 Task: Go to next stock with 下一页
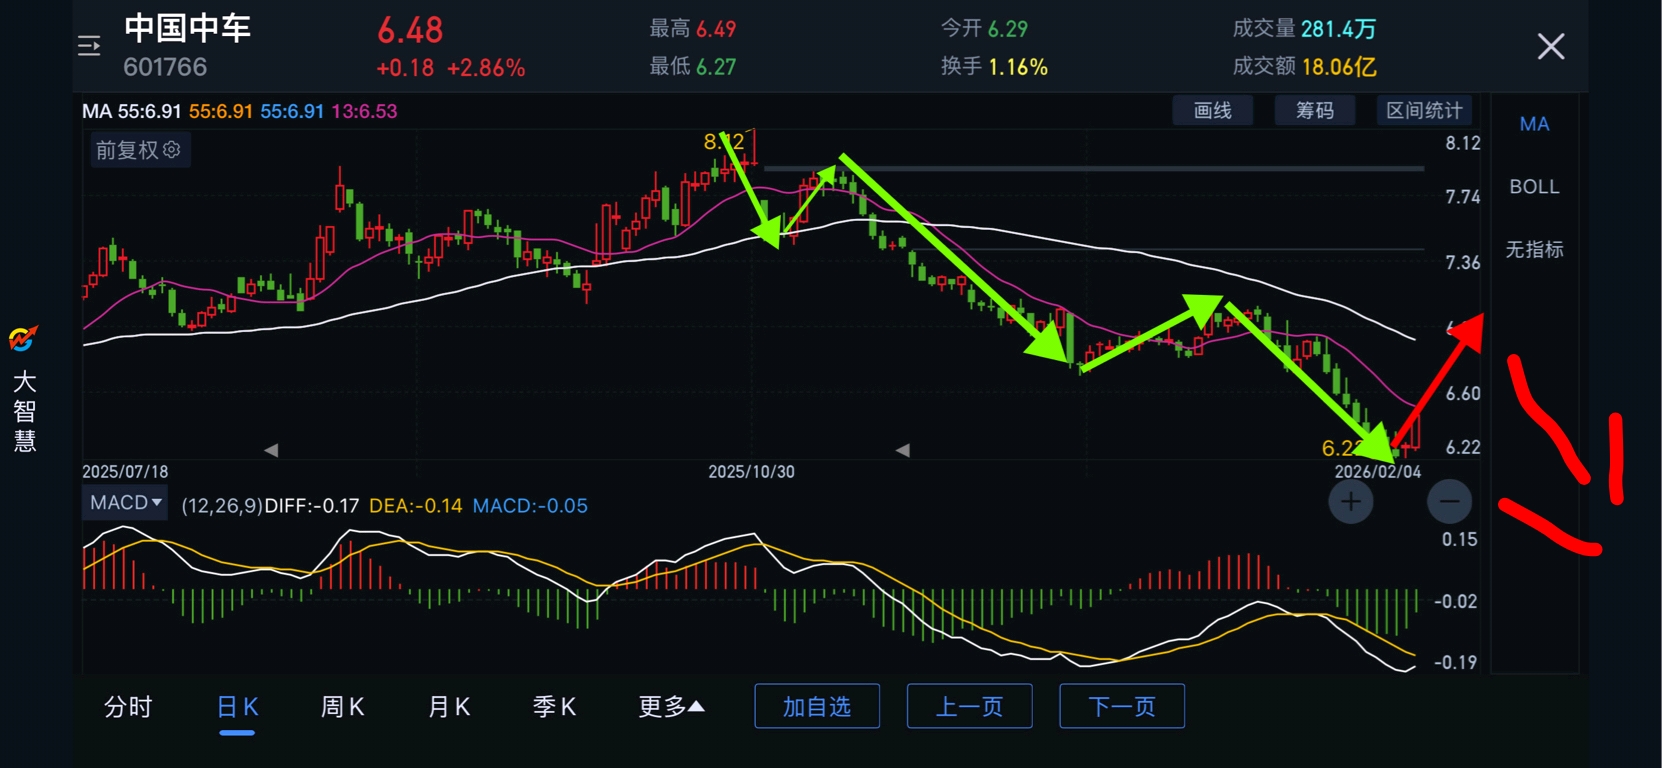(1122, 706)
